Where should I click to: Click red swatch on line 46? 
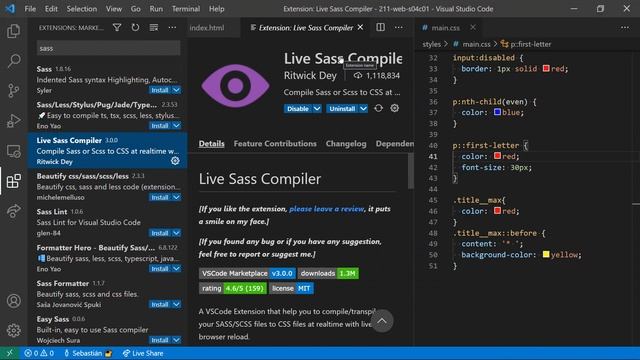(497, 211)
